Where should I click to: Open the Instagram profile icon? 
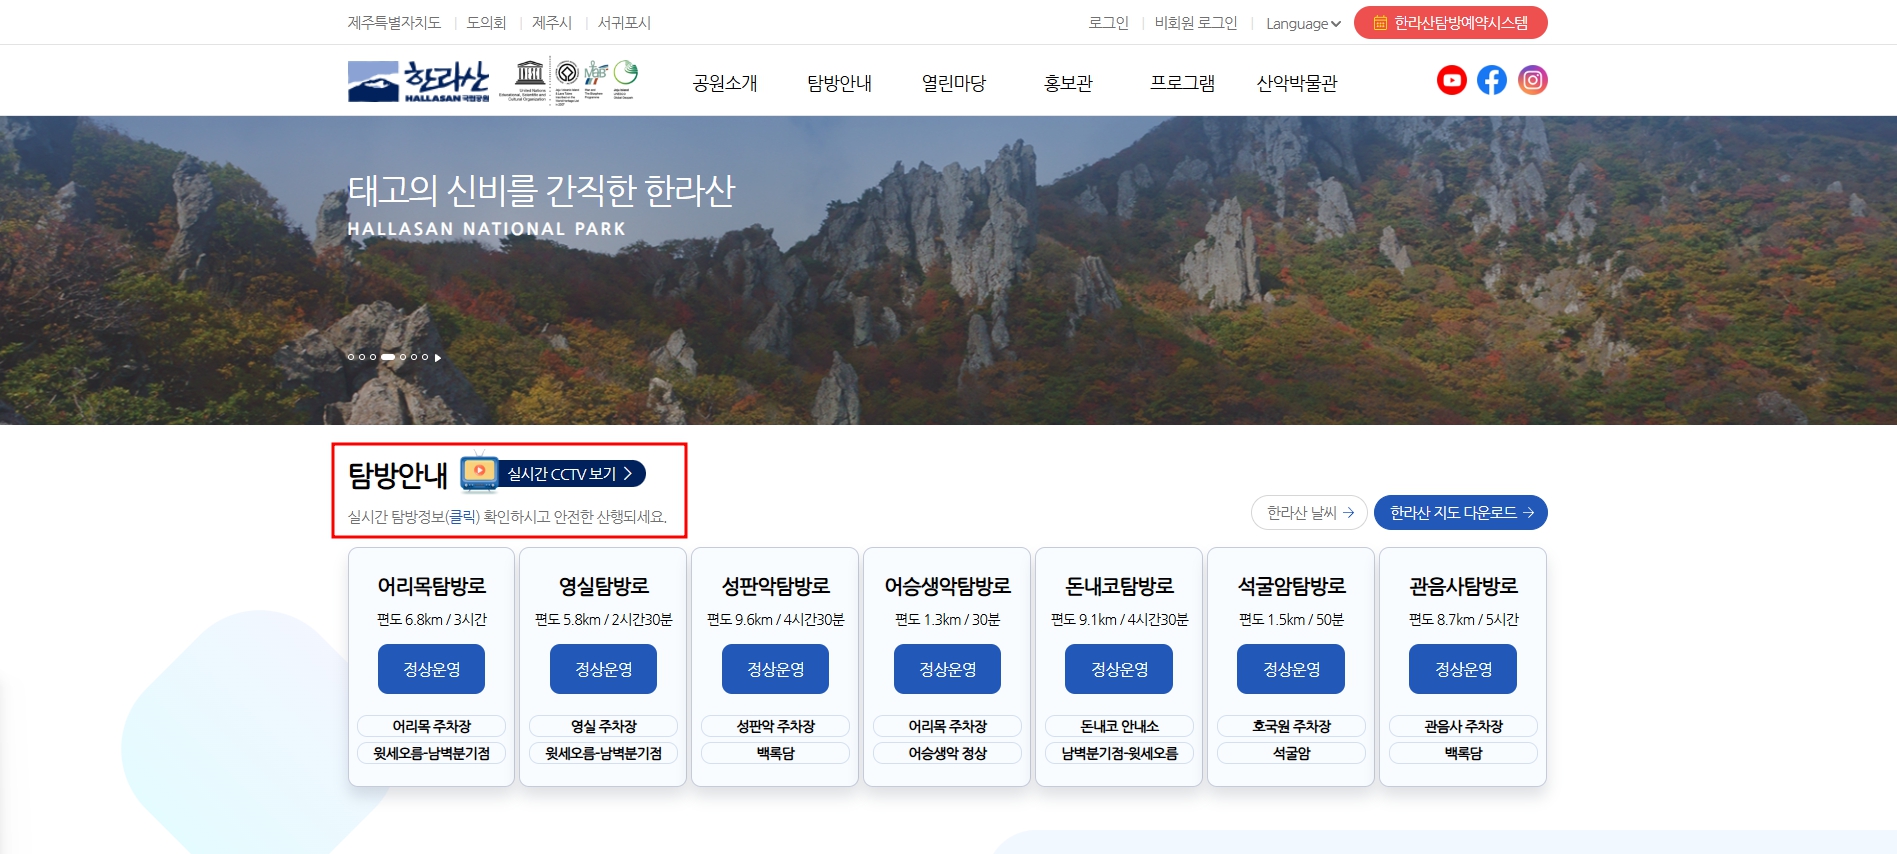[1532, 80]
